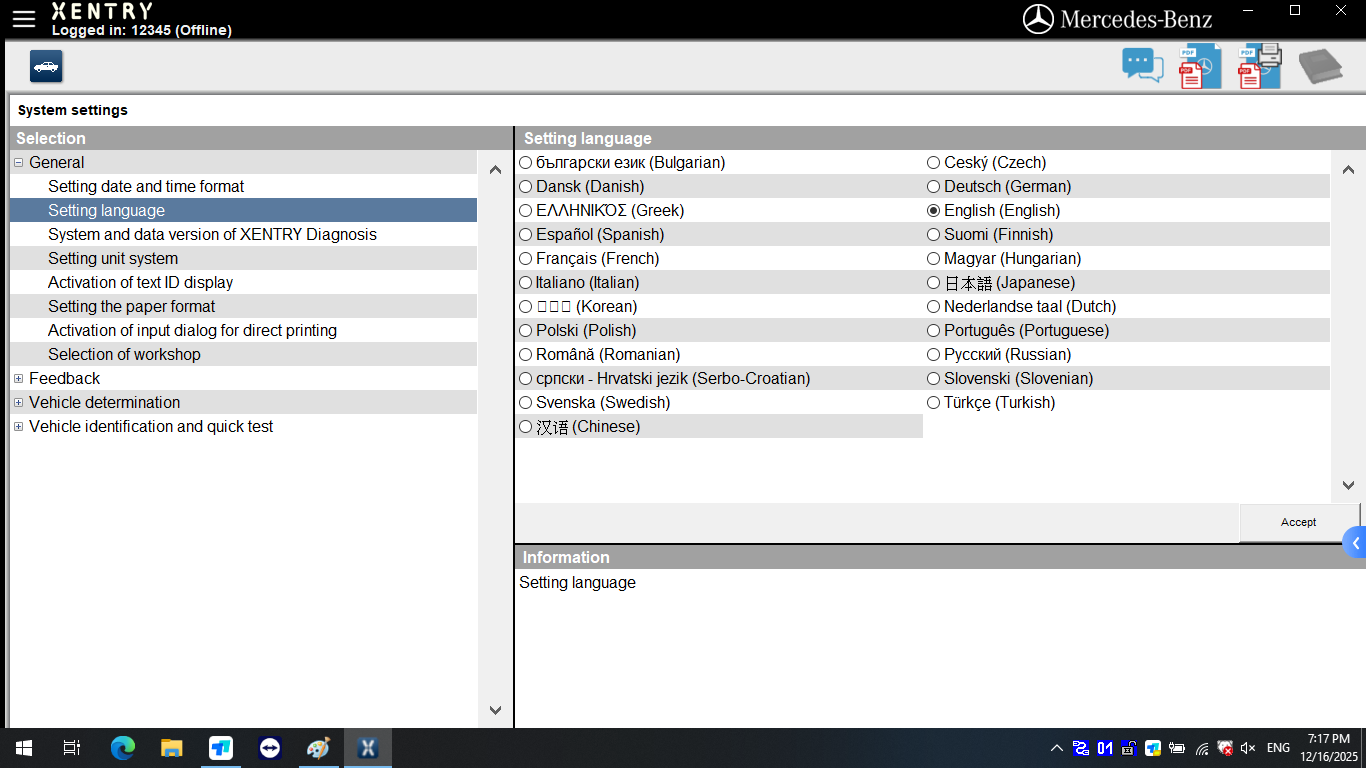Print document using the PDF printer icon
1366x768 pixels.
coord(1258,64)
